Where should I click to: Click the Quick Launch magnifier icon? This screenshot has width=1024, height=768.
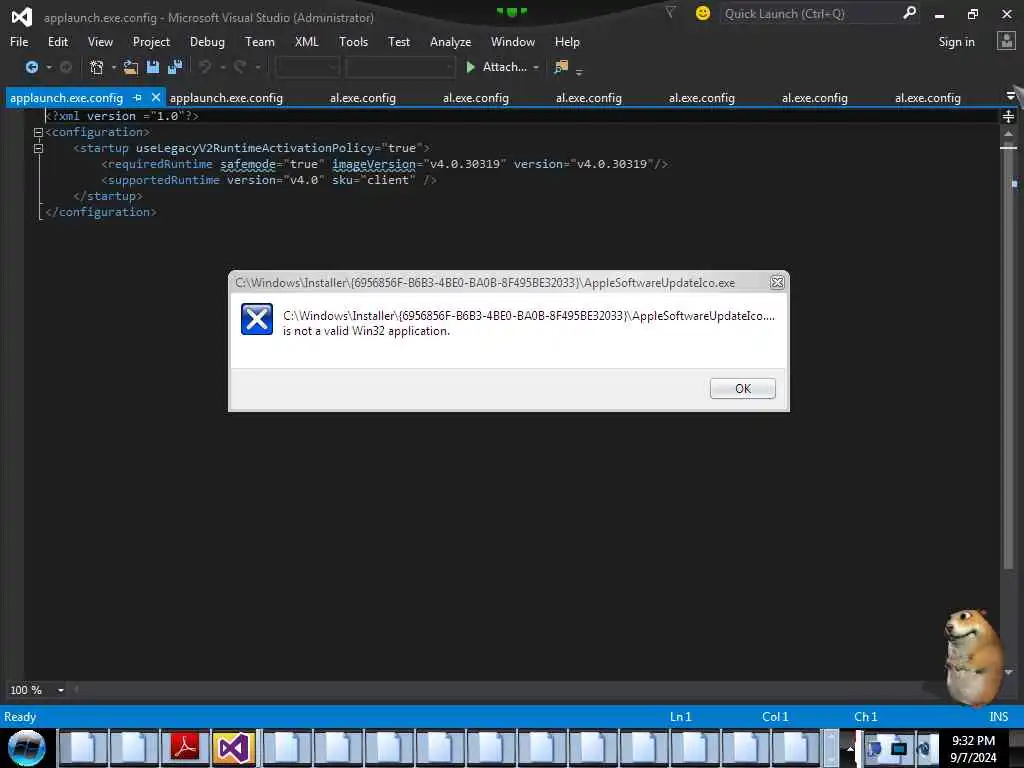(x=909, y=12)
